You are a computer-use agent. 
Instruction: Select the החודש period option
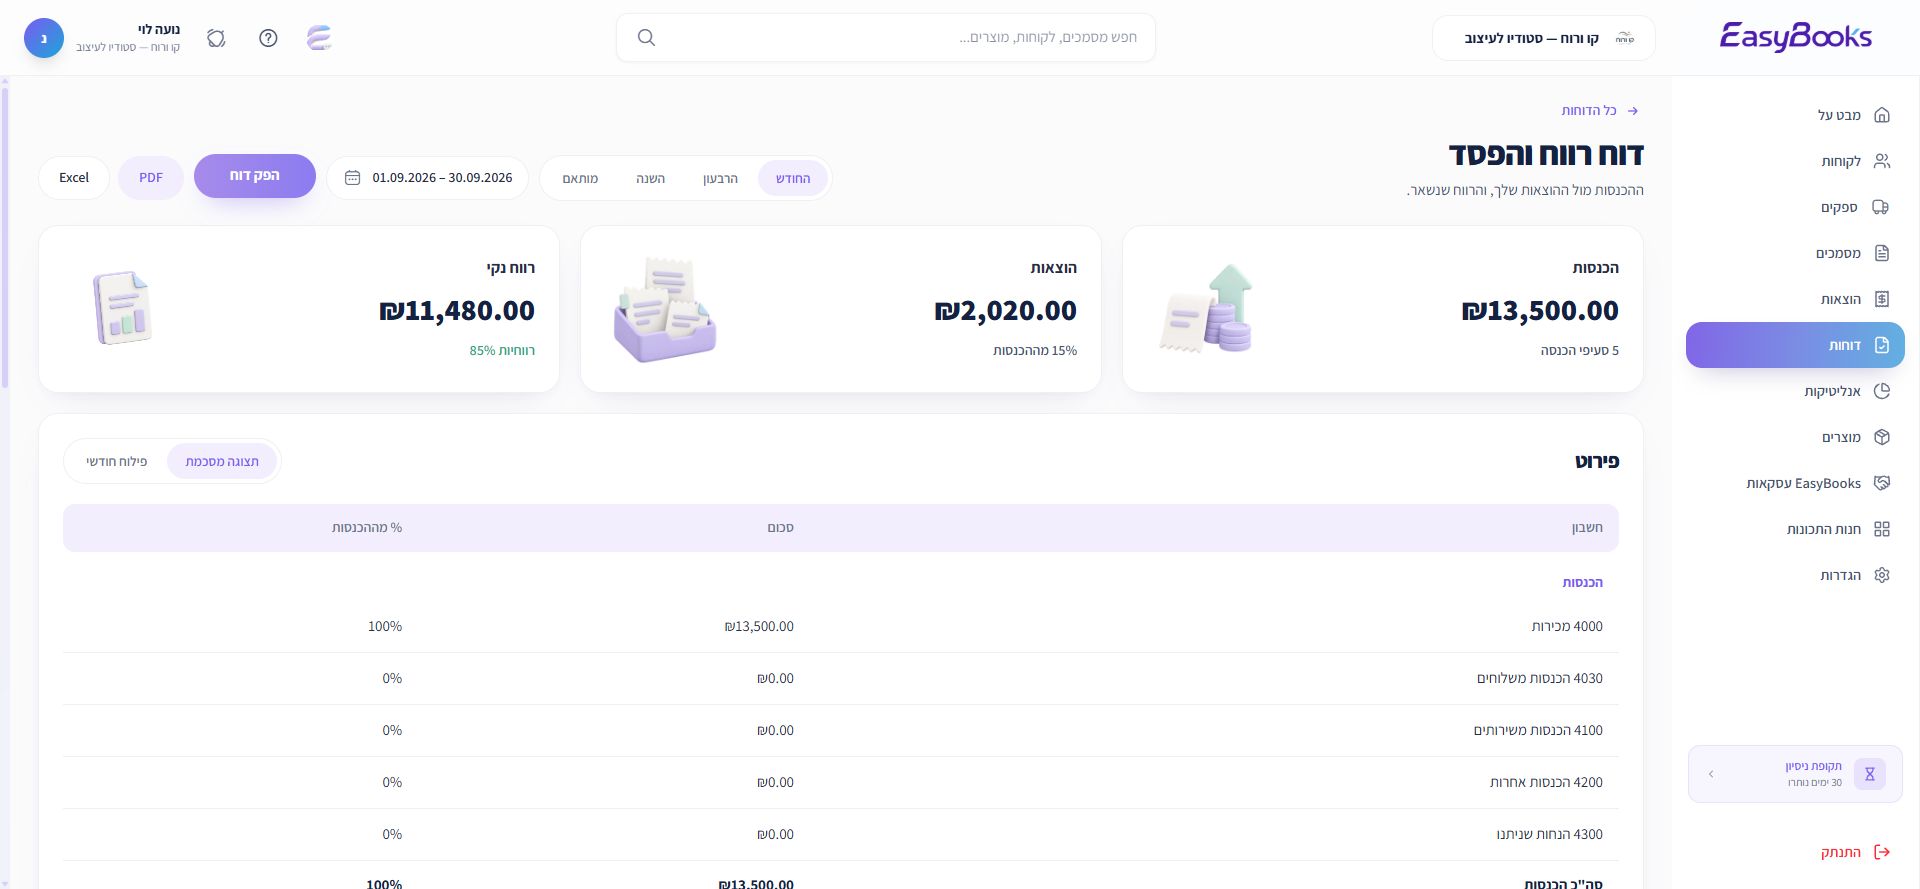pos(793,178)
